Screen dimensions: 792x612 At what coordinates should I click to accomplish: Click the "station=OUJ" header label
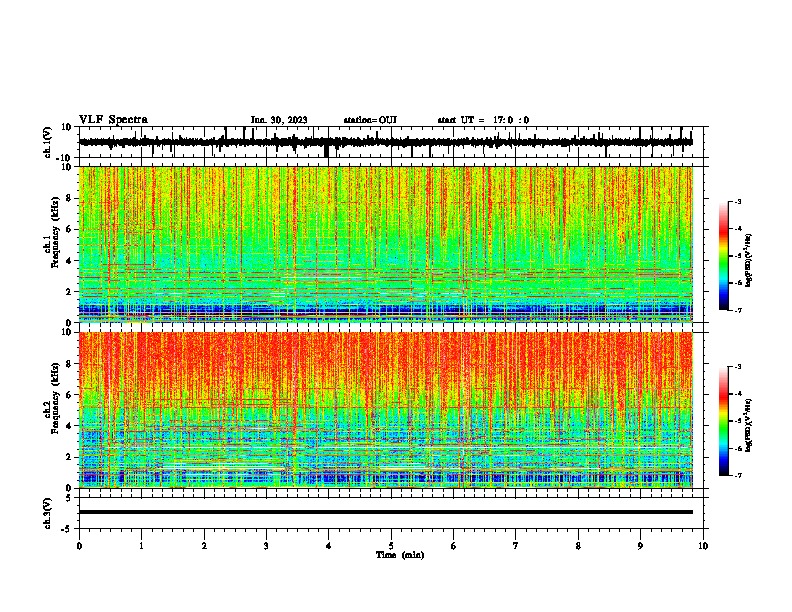(x=370, y=120)
